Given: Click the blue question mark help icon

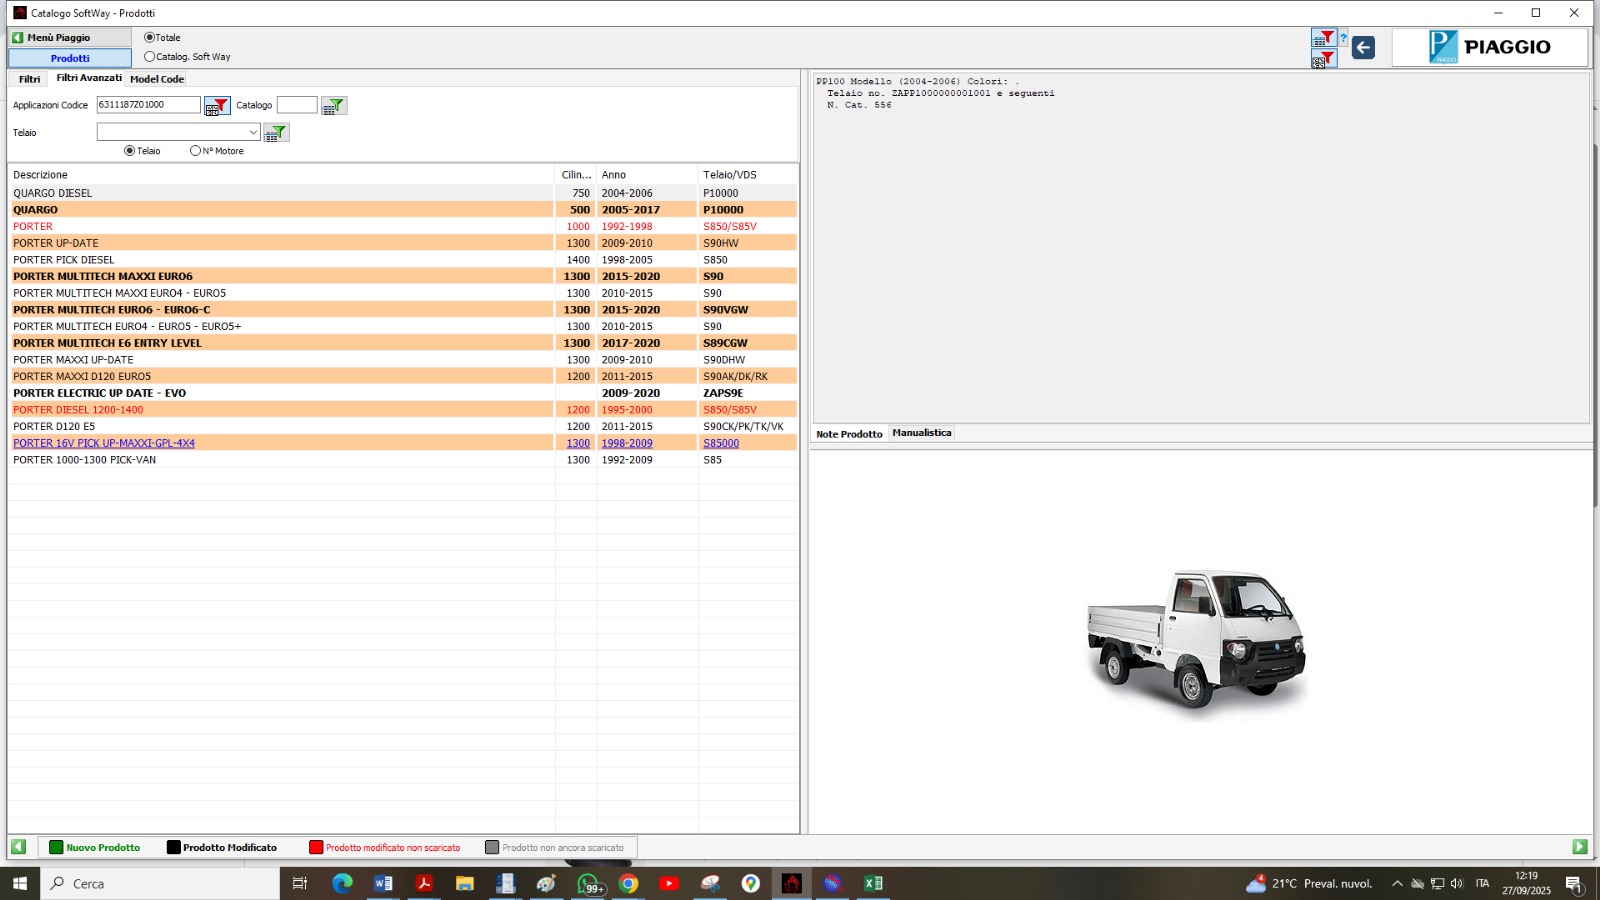Looking at the screenshot, I should point(1344,38).
